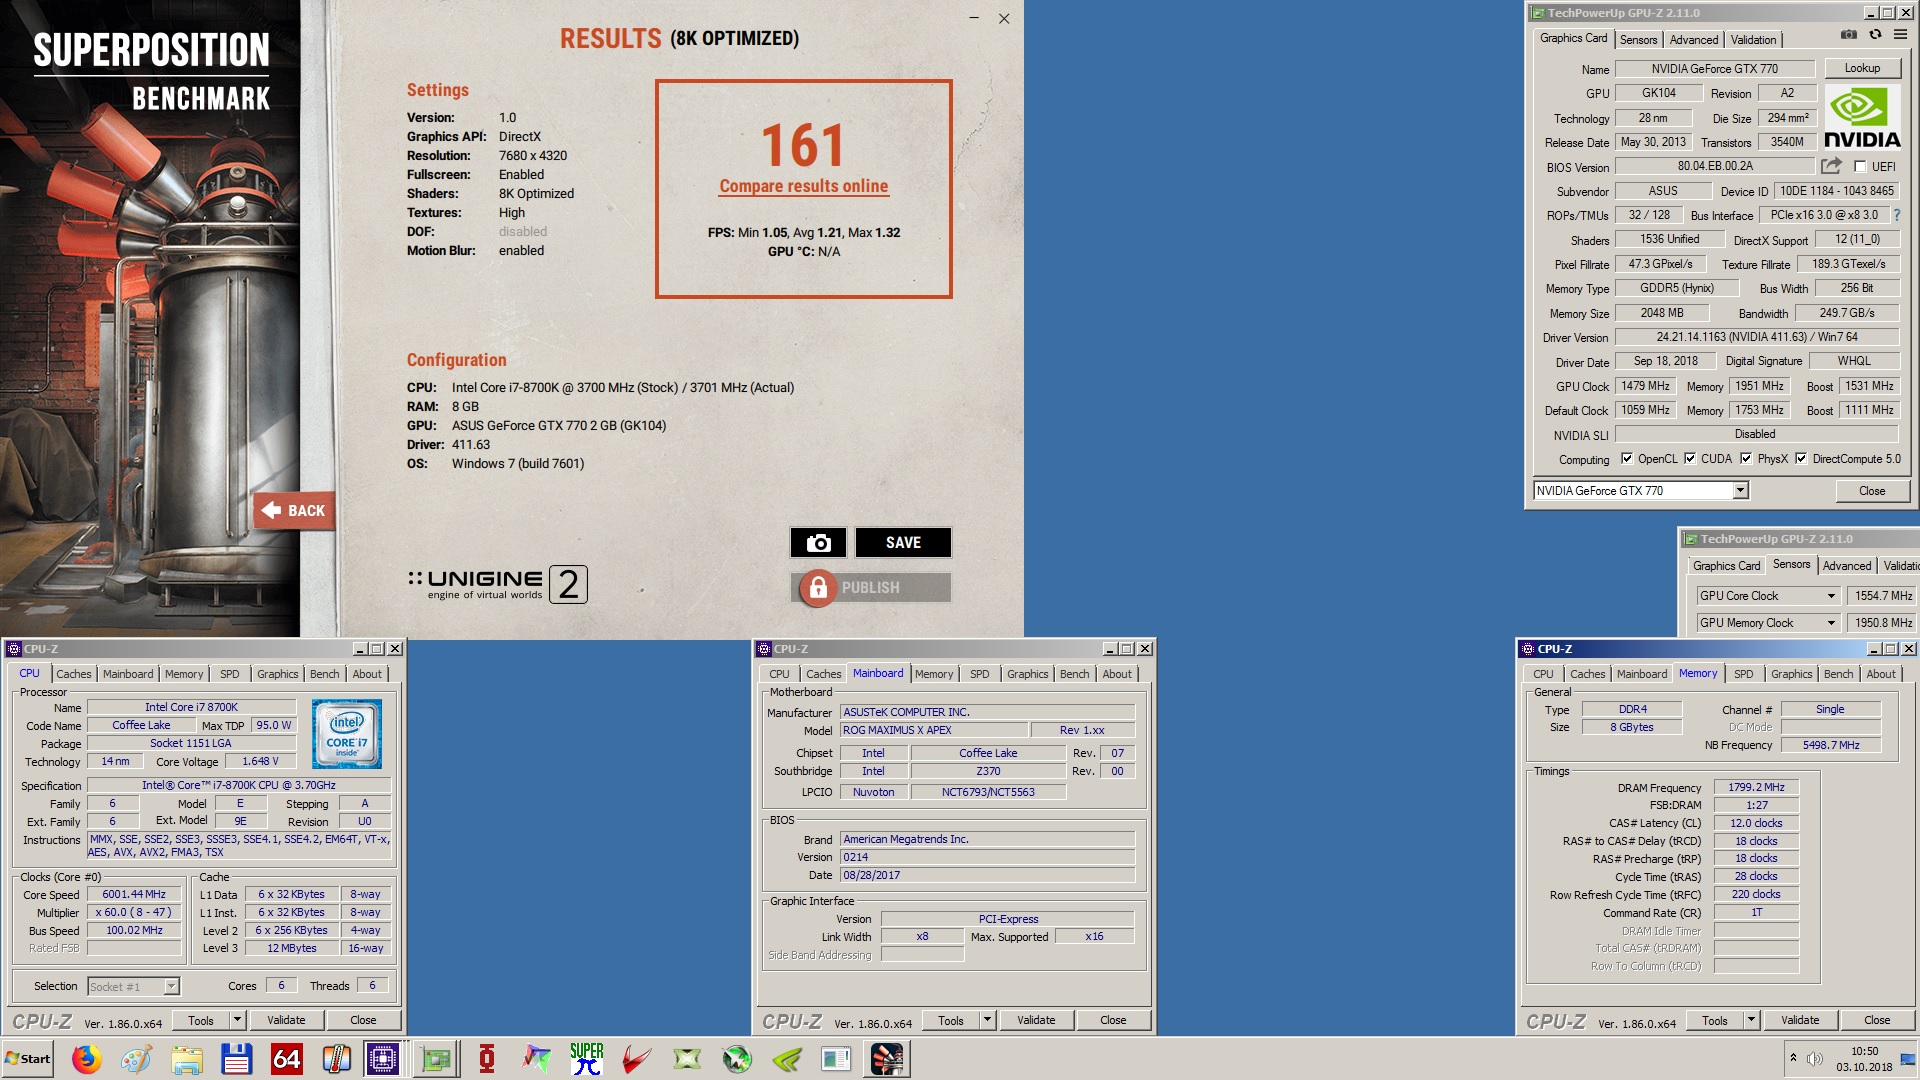Go BACK in Superposition benchmark
The height and width of the screenshot is (1080, 1920).
[x=294, y=510]
